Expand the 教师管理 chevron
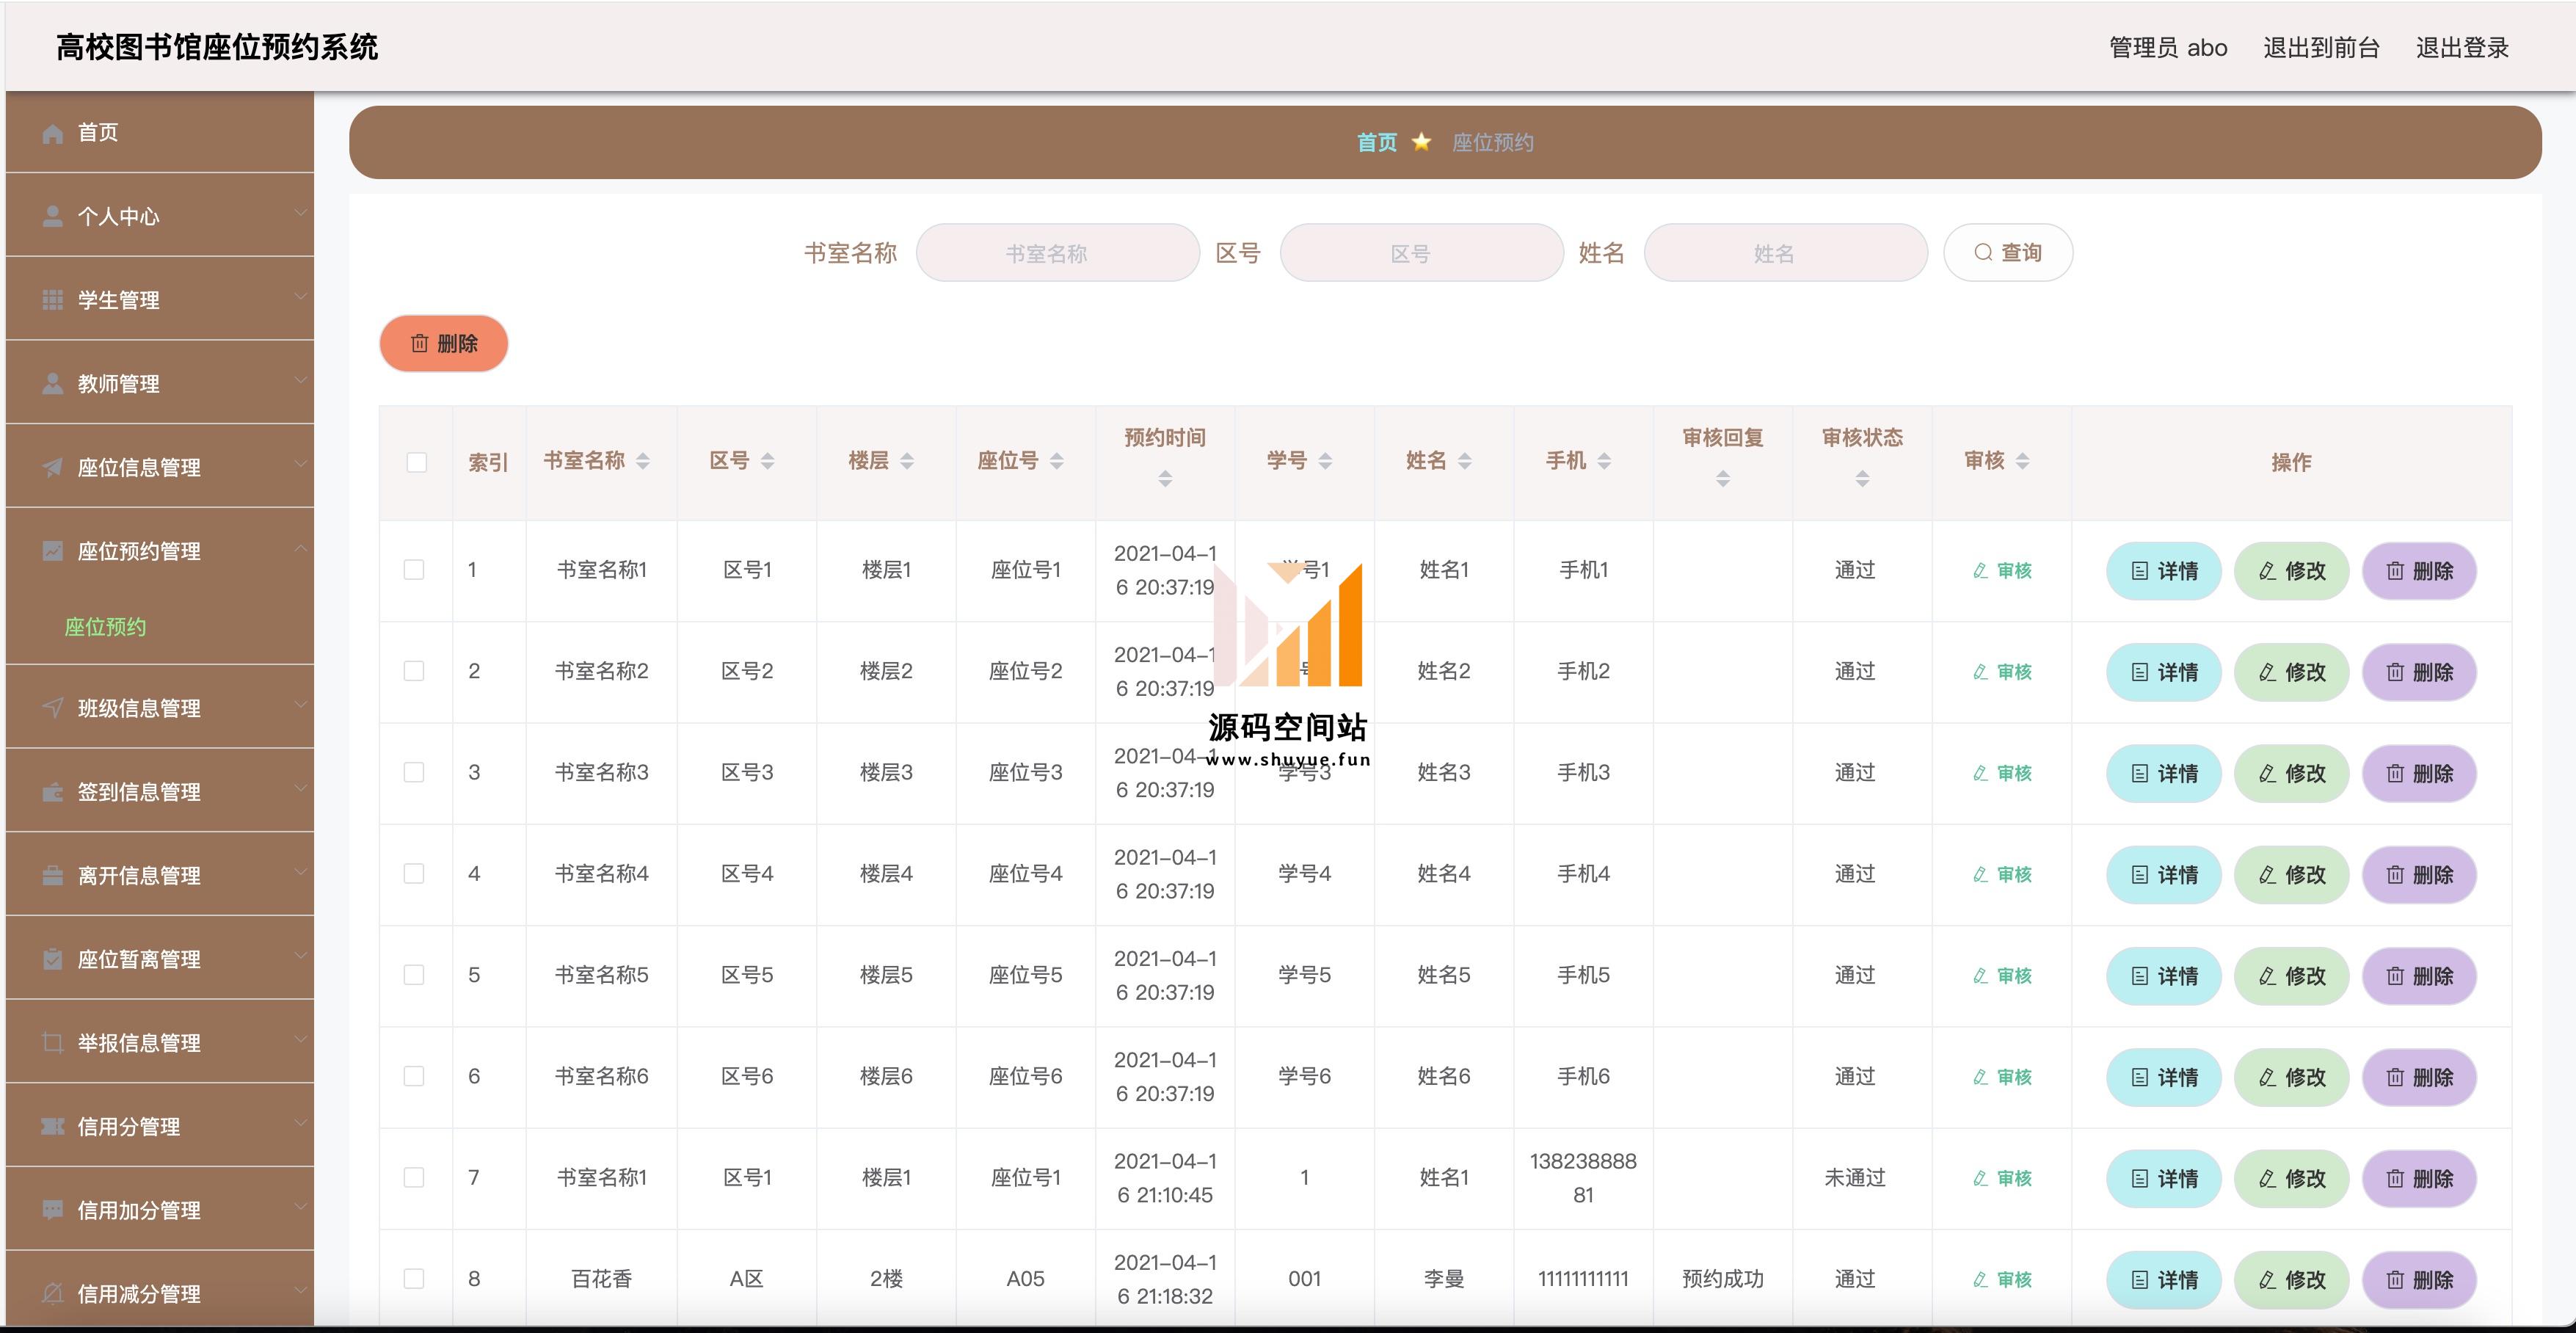2576x1333 pixels. tap(300, 381)
